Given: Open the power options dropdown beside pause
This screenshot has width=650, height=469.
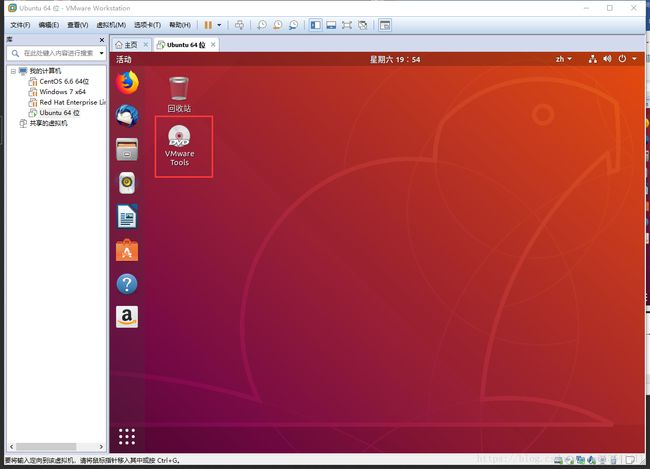Looking at the screenshot, I should pyautogui.click(x=219, y=25).
